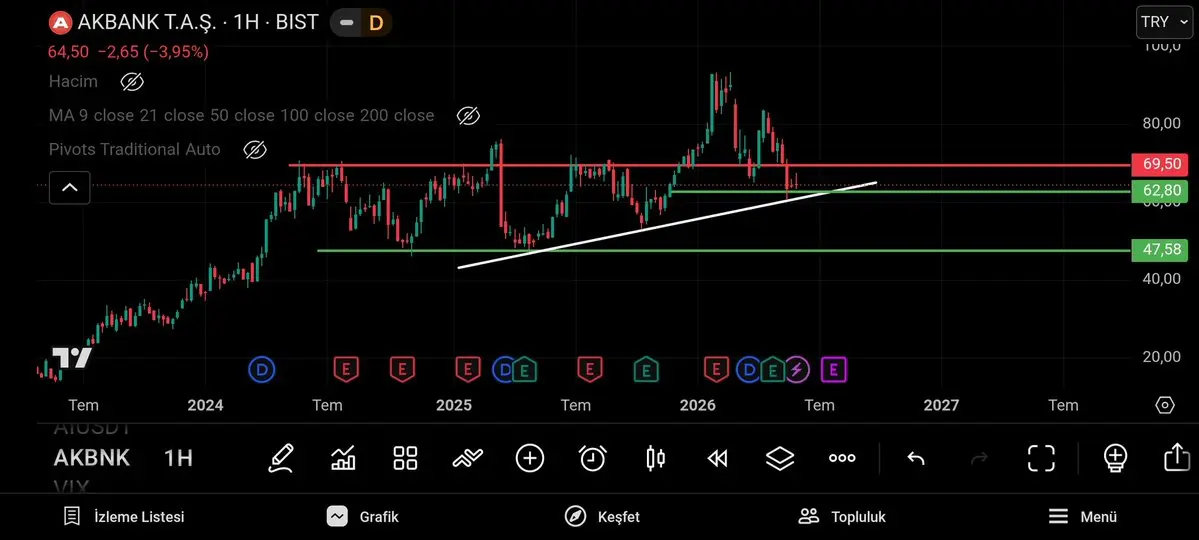
Task: Open chart settings gear on the time axis
Action: 1165,405
